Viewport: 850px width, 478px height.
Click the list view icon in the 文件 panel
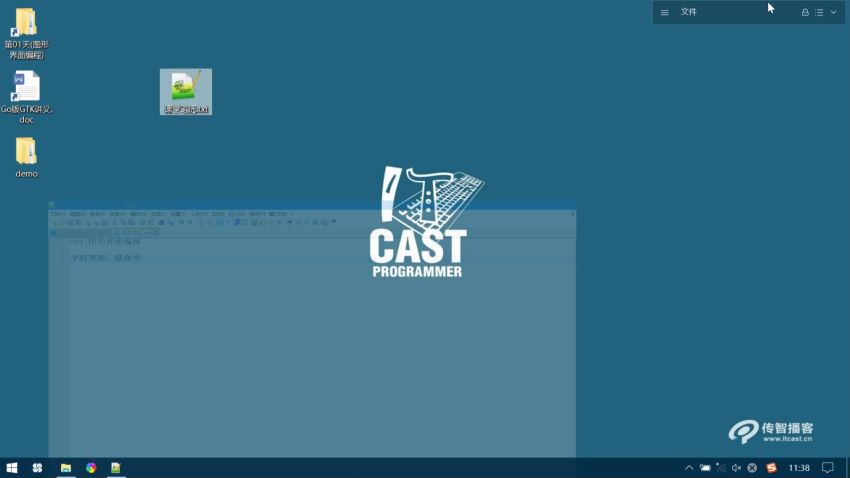pos(819,12)
